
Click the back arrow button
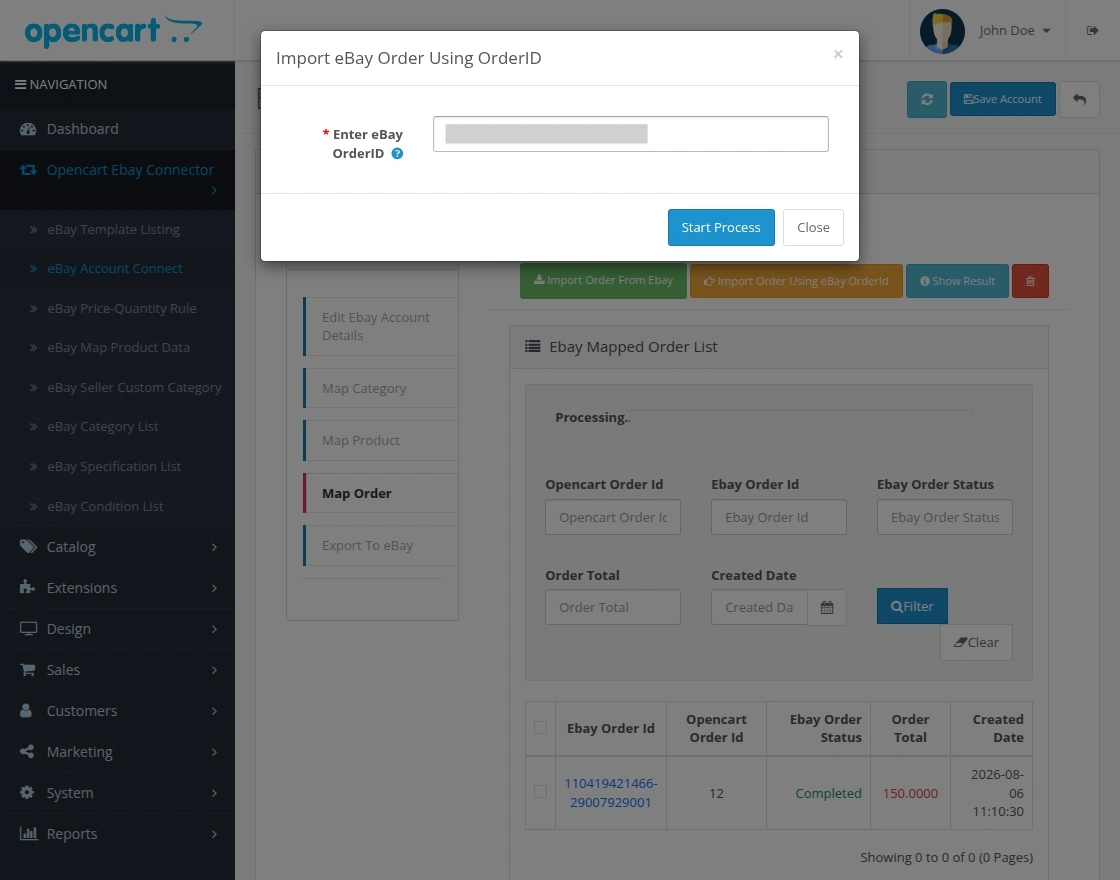pos(1079,99)
